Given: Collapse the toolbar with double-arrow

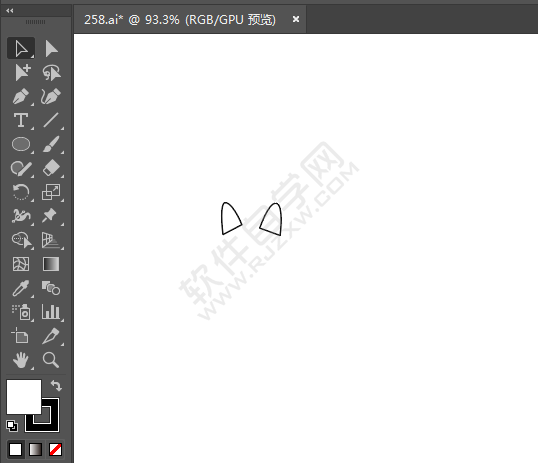Looking at the screenshot, I should (10, 11).
